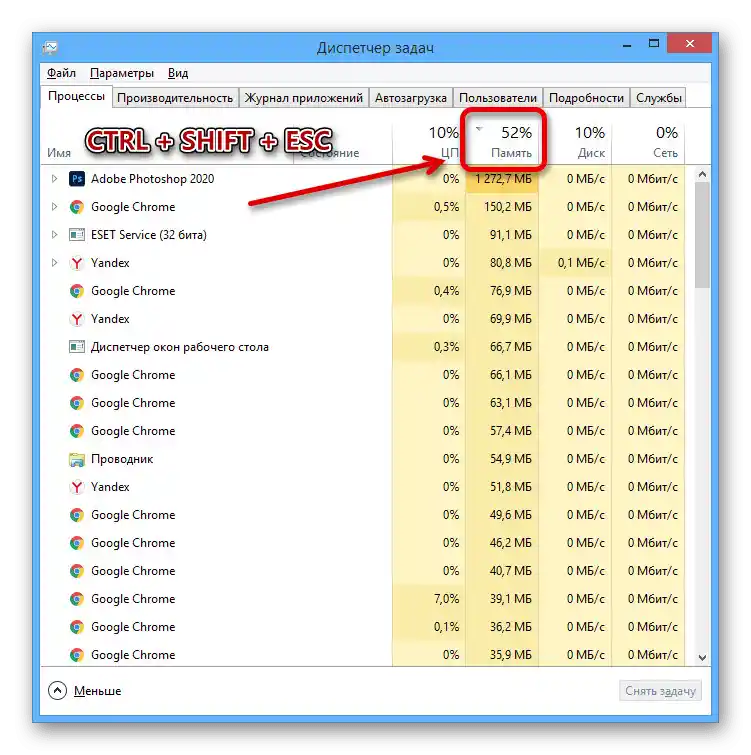This screenshot has width=751, height=755.
Task: Click the Yandex icon of the 69,9 МБ row
Action: 77,319
